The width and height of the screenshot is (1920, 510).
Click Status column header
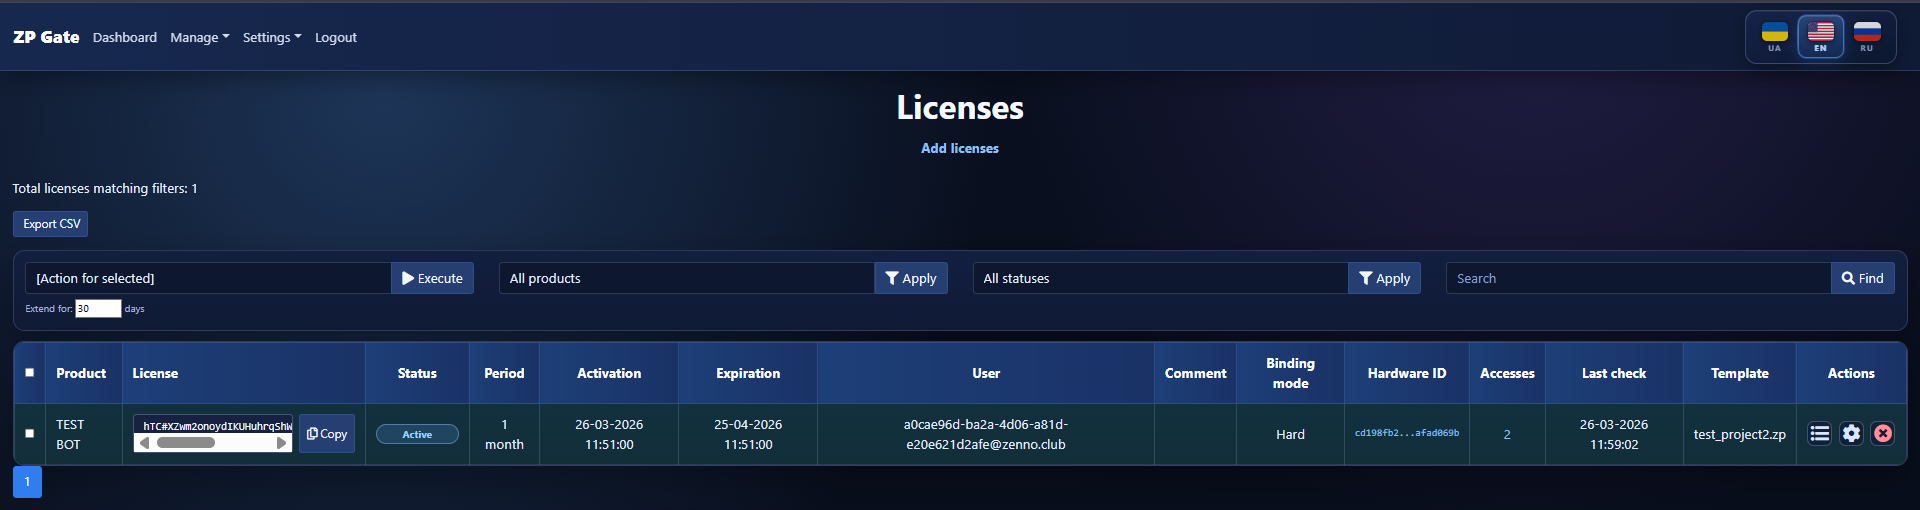pos(417,373)
